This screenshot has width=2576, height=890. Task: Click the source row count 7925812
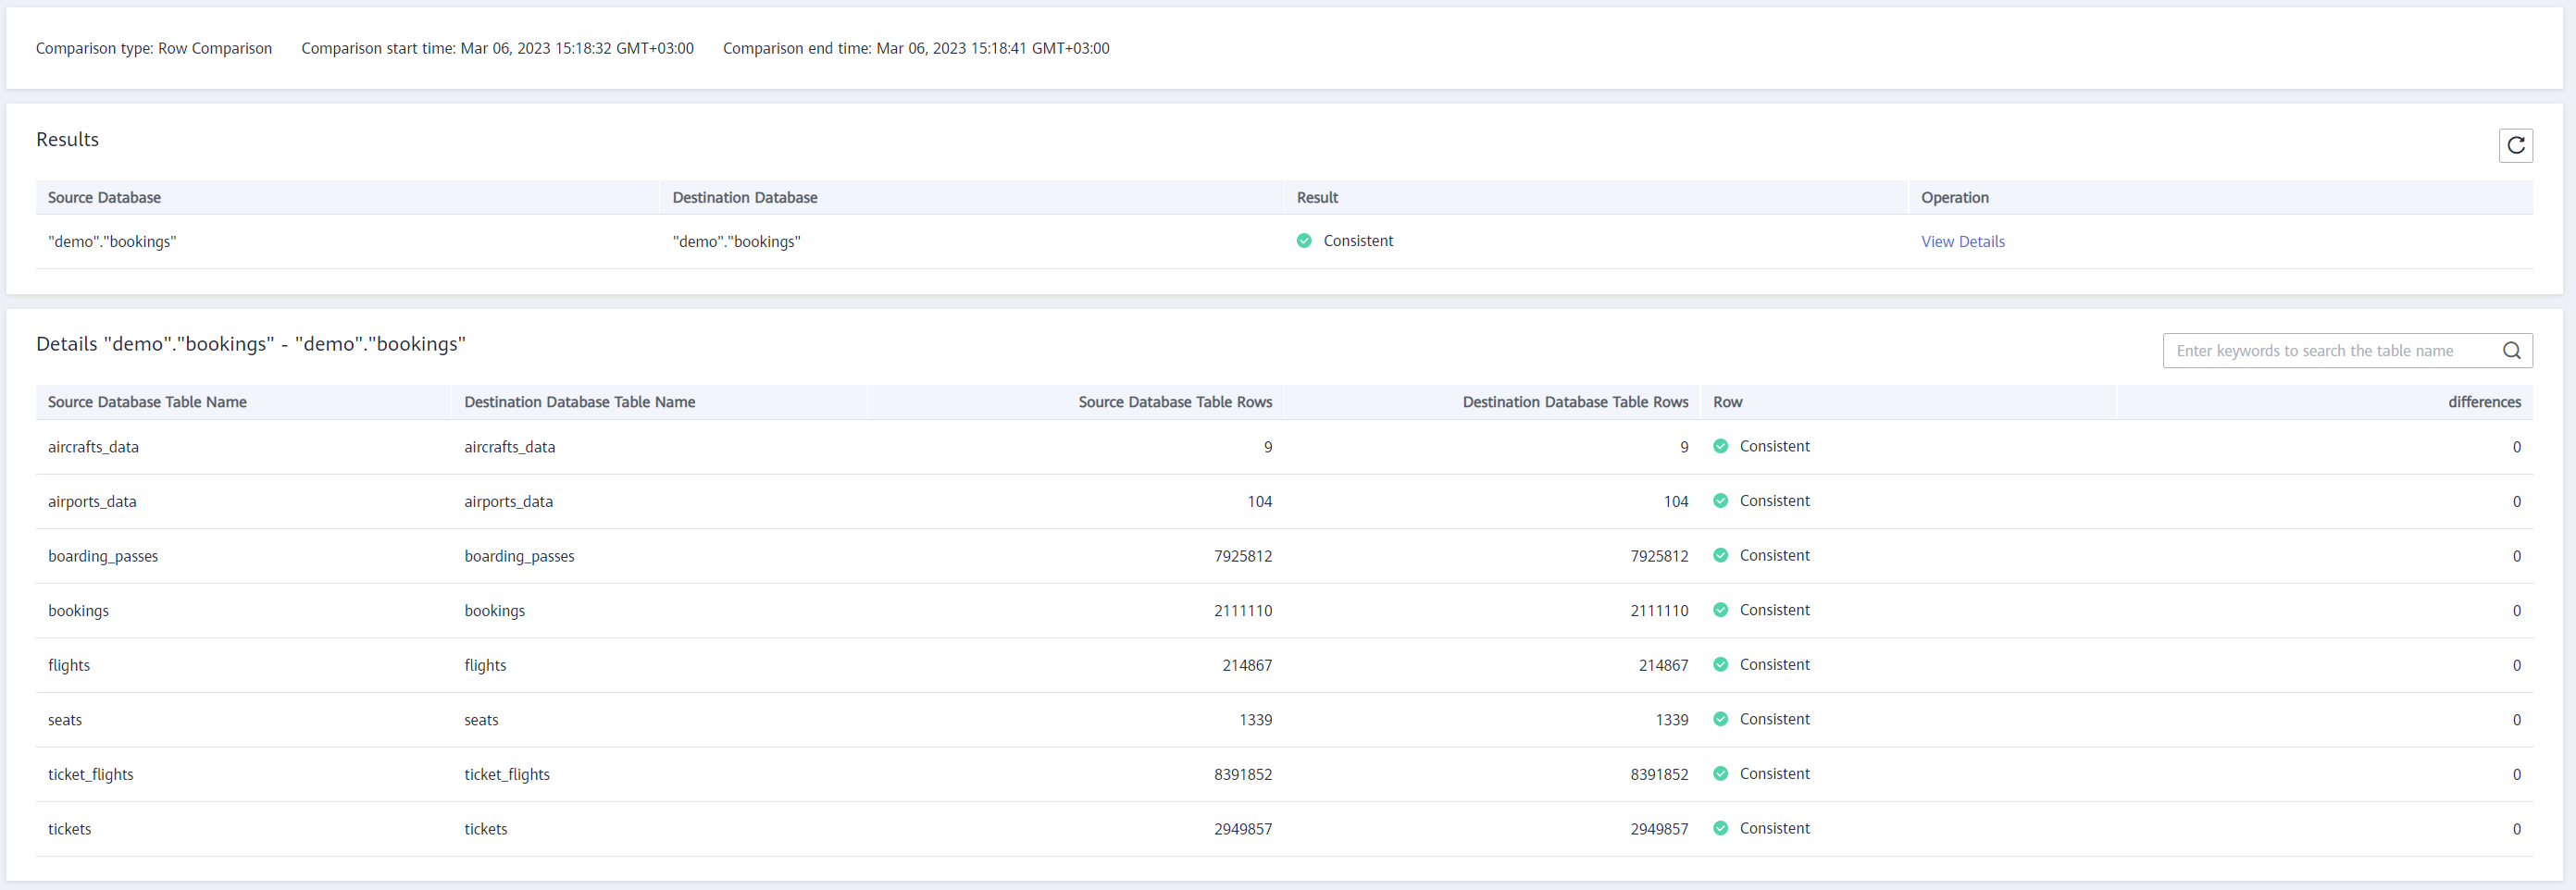pos(1242,556)
